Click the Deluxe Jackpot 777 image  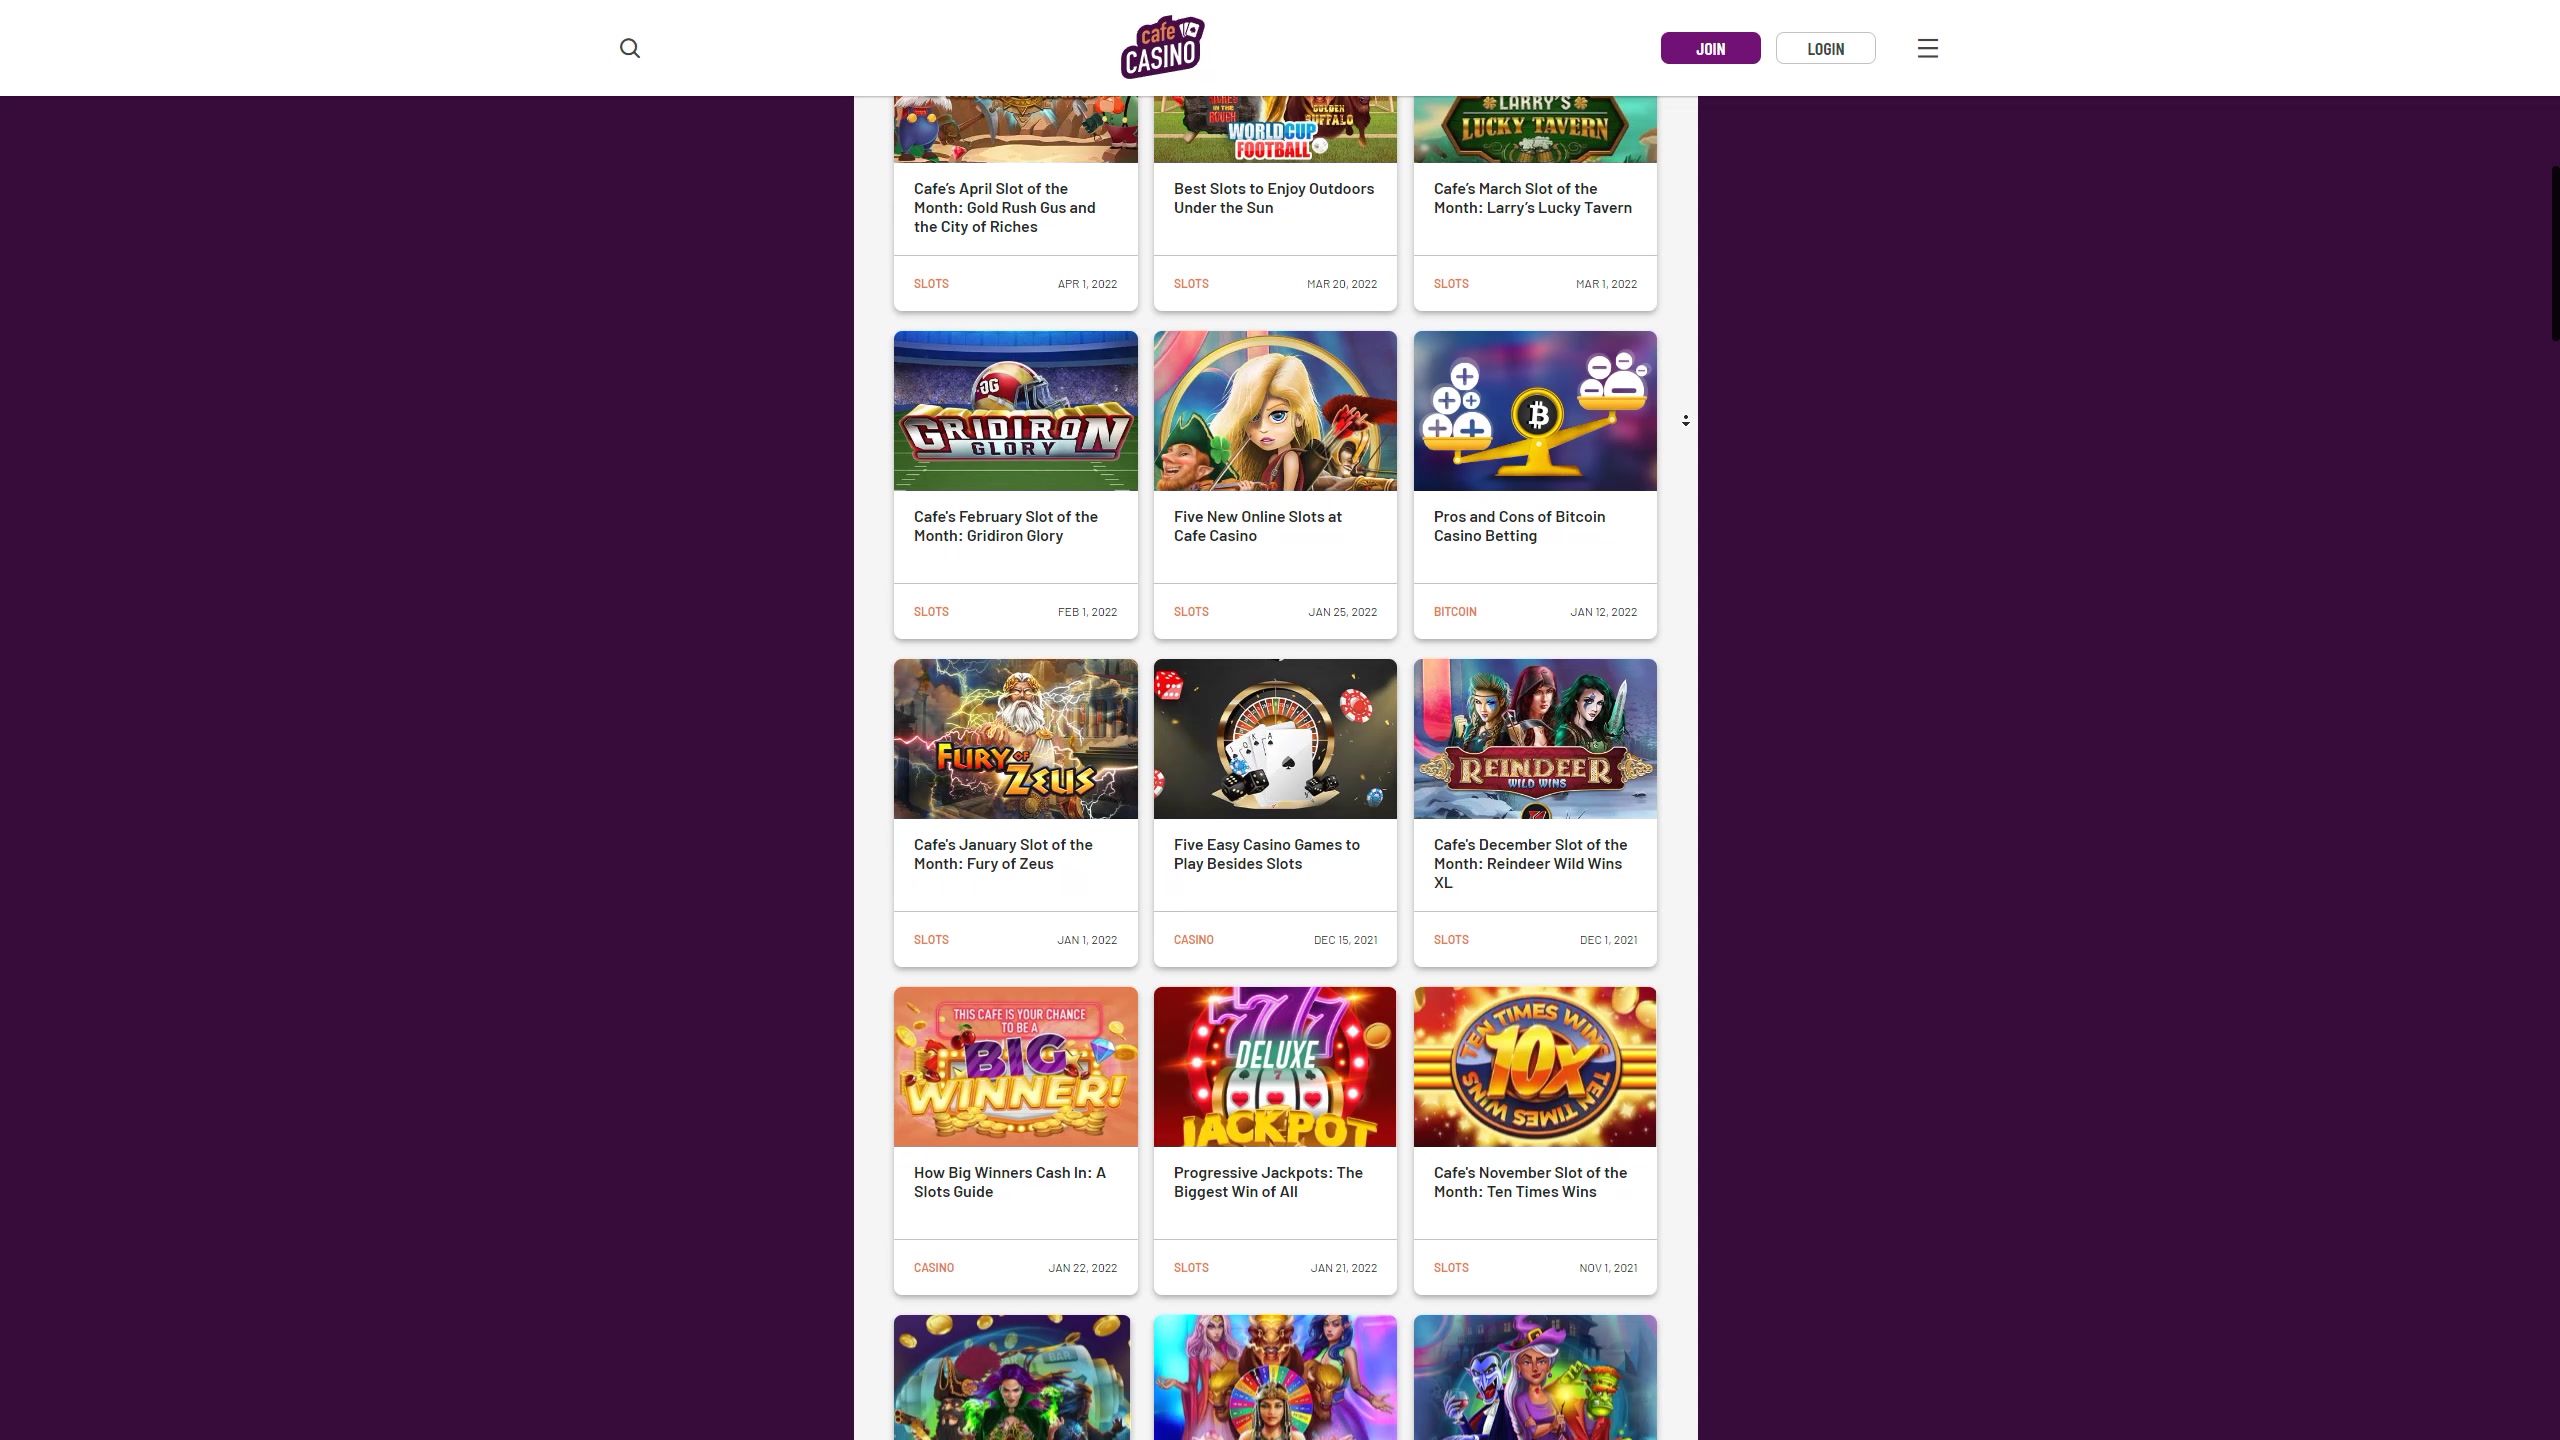click(x=1275, y=1067)
